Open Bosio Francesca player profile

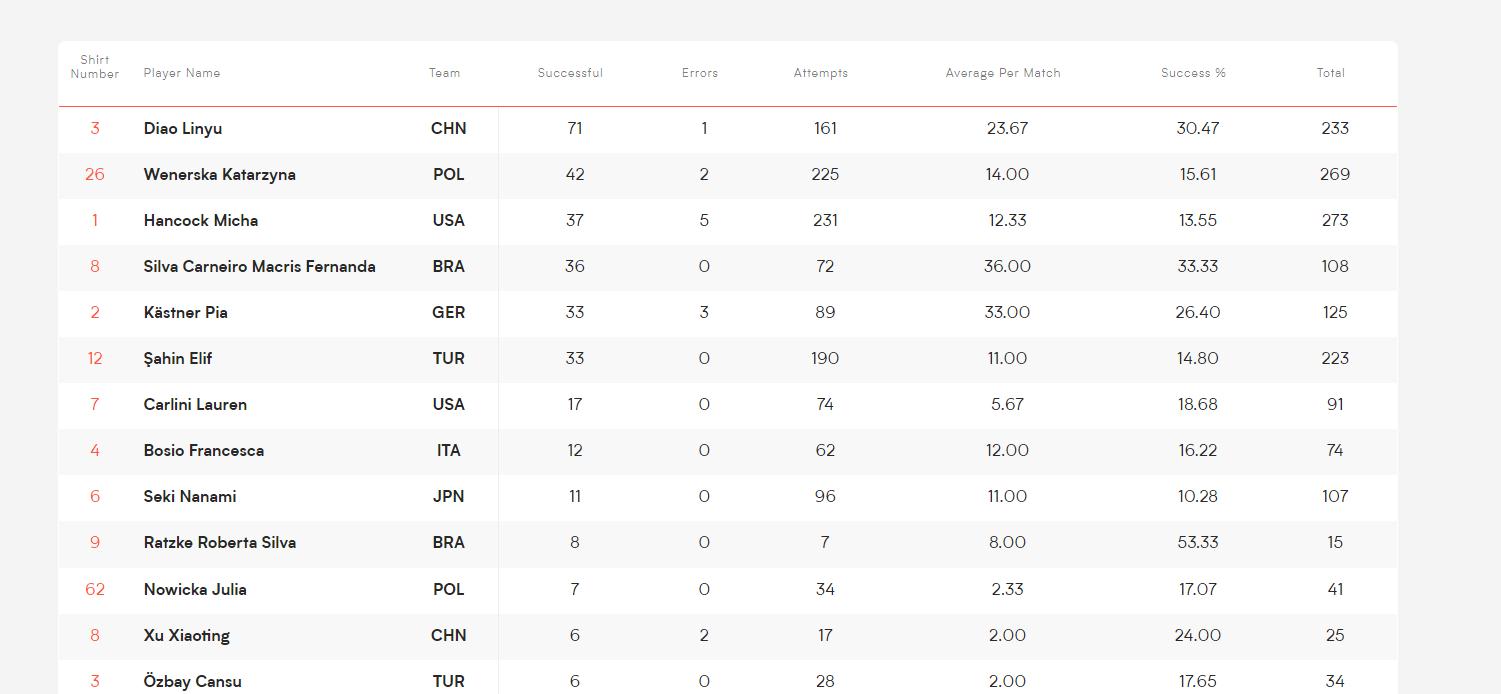point(204,451)
